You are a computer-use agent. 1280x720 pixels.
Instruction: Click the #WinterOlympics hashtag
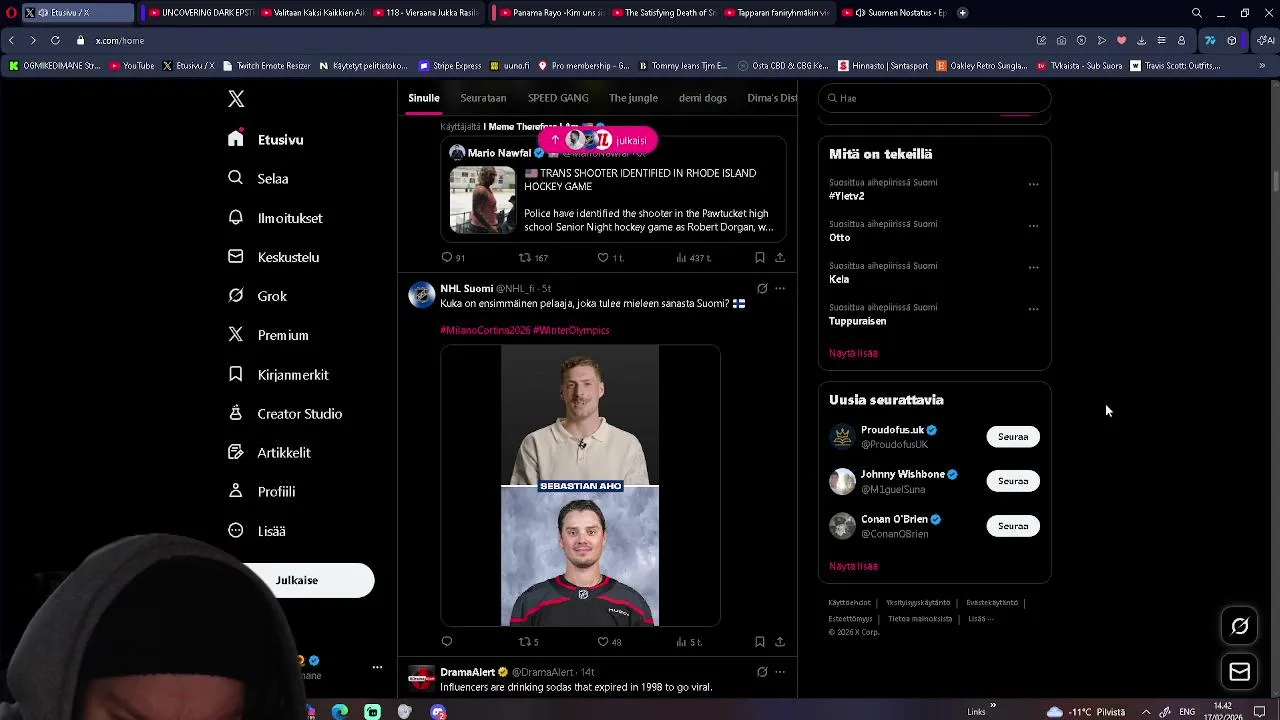click(571, 330)
